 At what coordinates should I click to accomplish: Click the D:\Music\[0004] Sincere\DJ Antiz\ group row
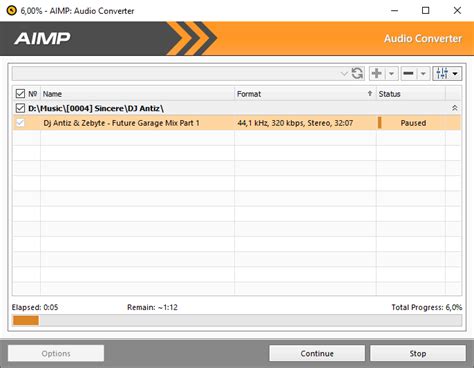(x=237, y=108)
